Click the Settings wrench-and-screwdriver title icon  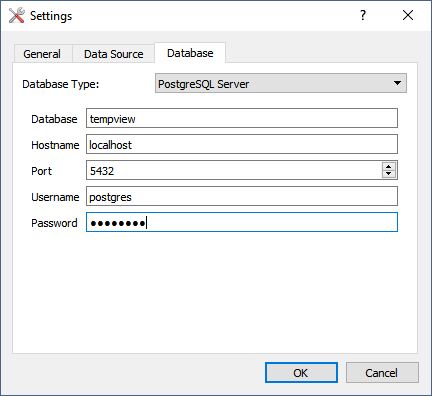(x=16, y=15)
